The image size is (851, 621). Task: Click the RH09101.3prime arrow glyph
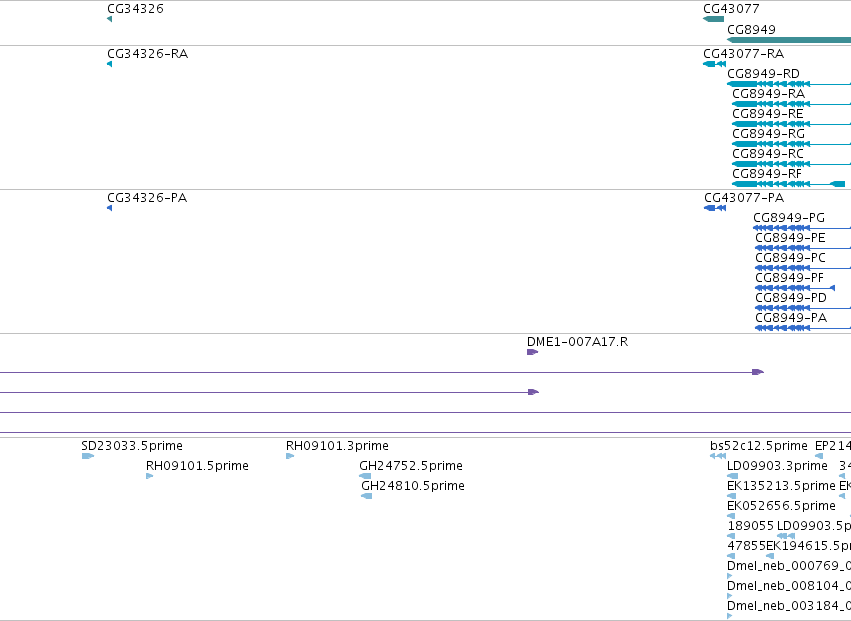click(290, 456)
